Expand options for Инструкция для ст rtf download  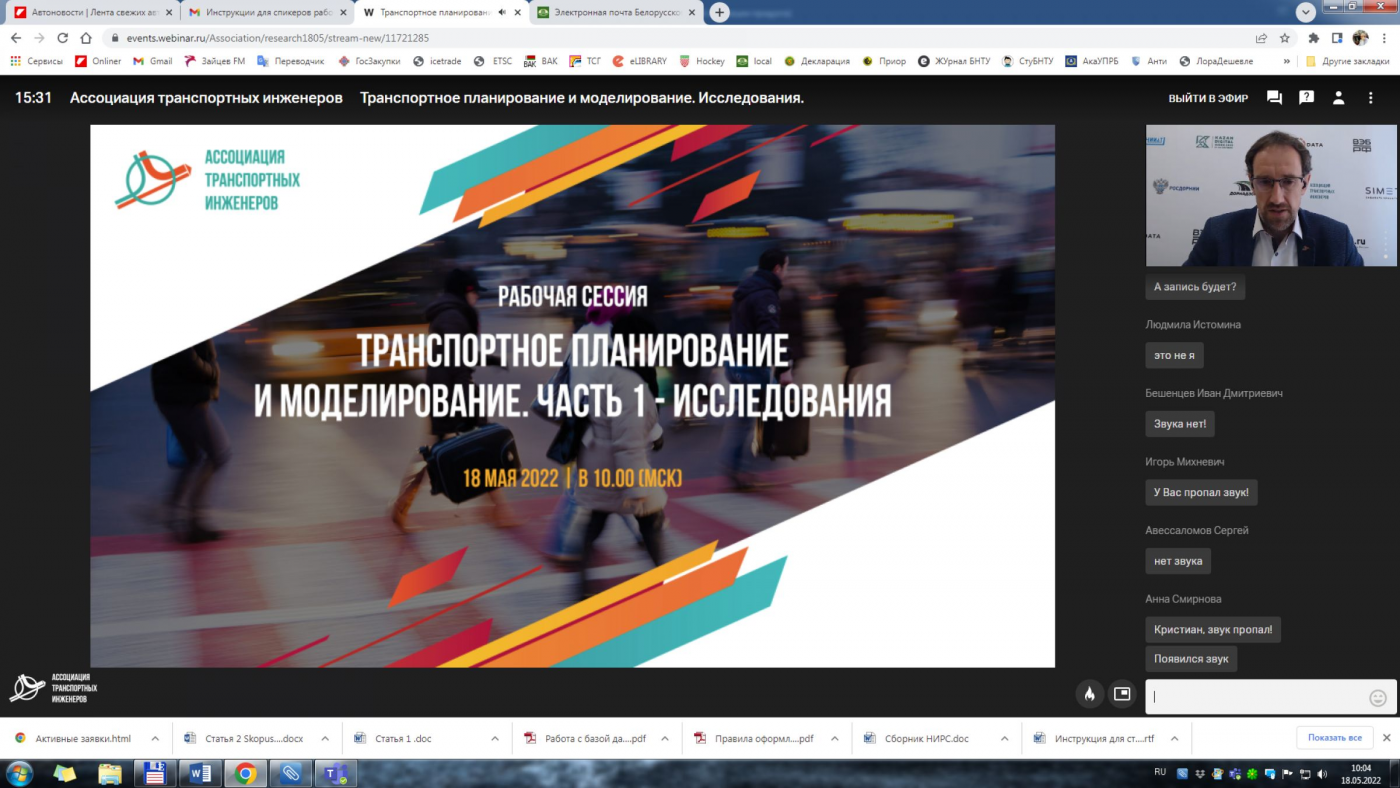[1175, 738]
